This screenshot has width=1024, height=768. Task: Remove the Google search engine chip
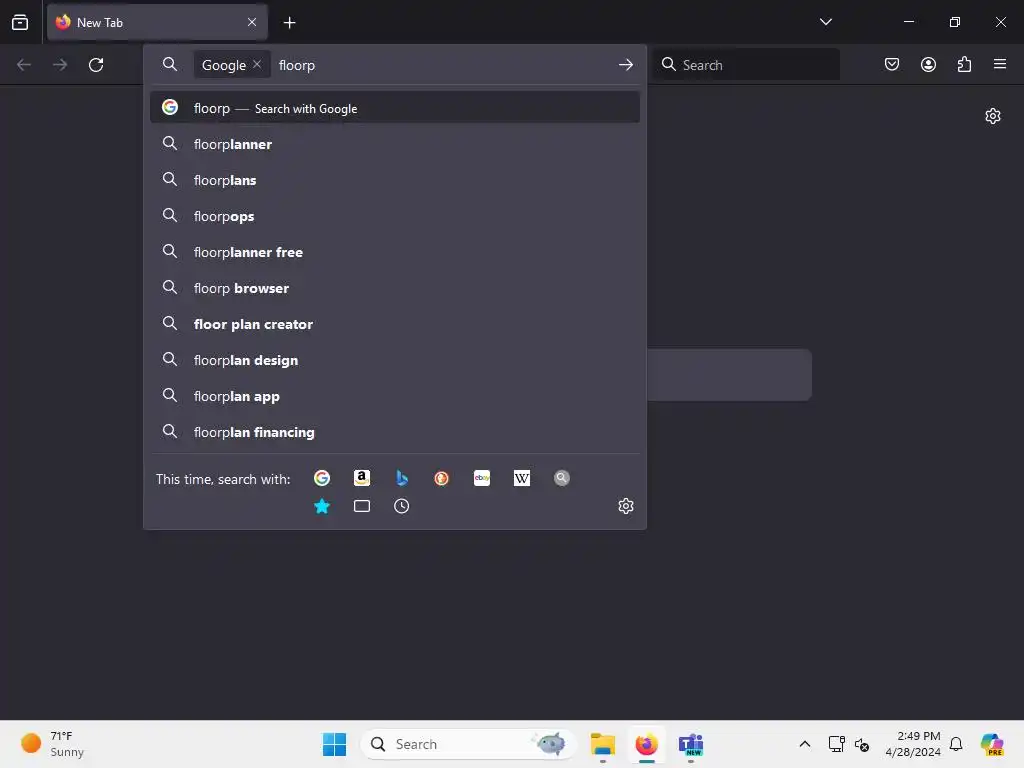click(257, 64)
